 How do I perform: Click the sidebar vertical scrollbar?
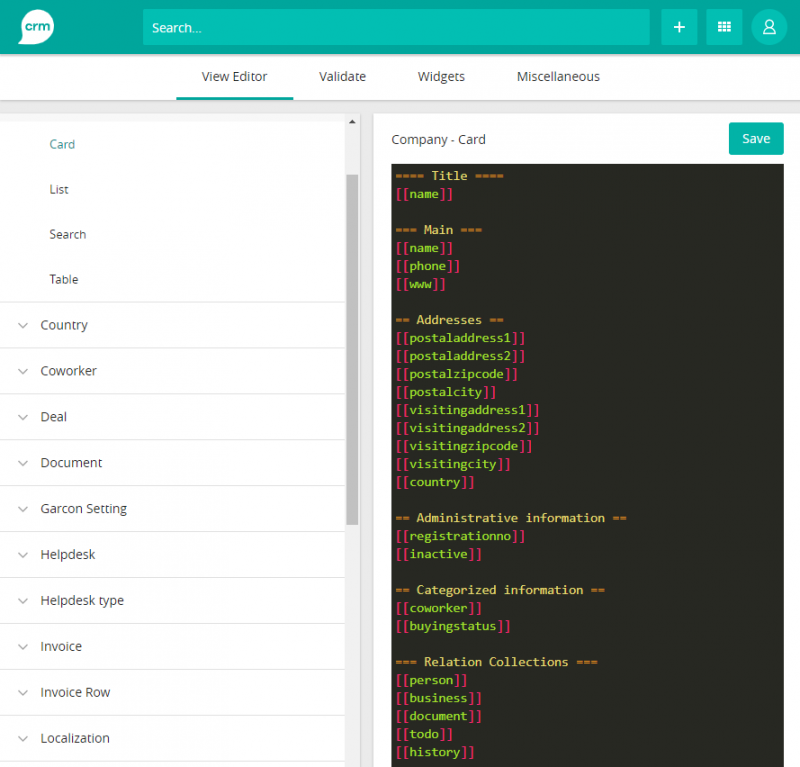click(x=352, y=350)
